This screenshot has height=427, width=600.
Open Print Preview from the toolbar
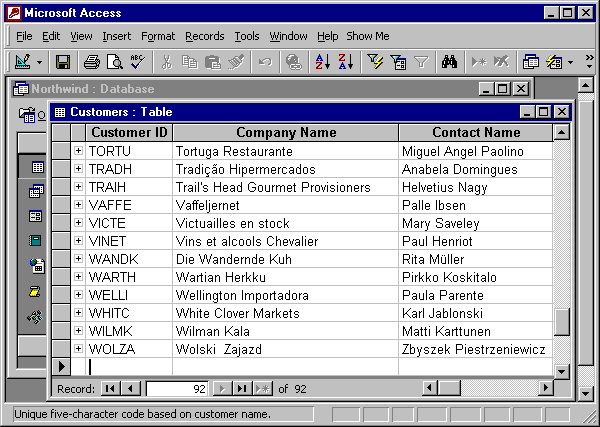[x=114, y=62]
